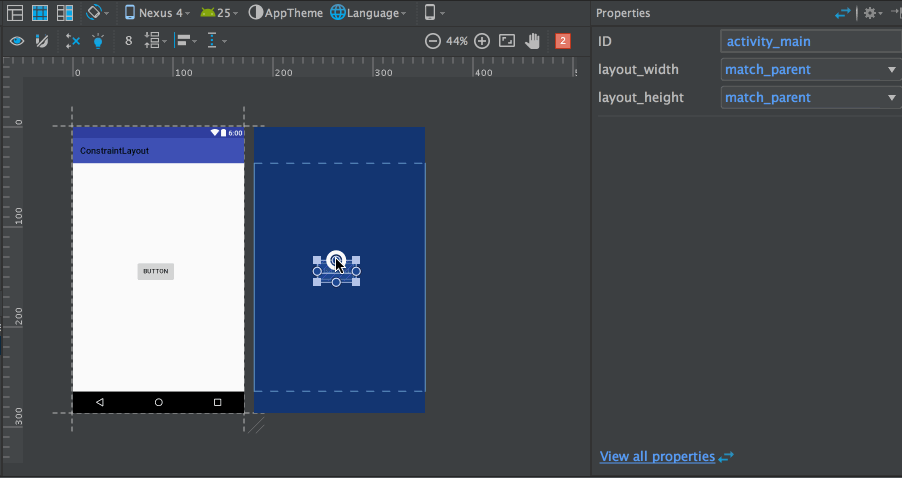Select the pan hand tool
The height and width of the screenshot is (478, 902).
[x=533, y=41]
